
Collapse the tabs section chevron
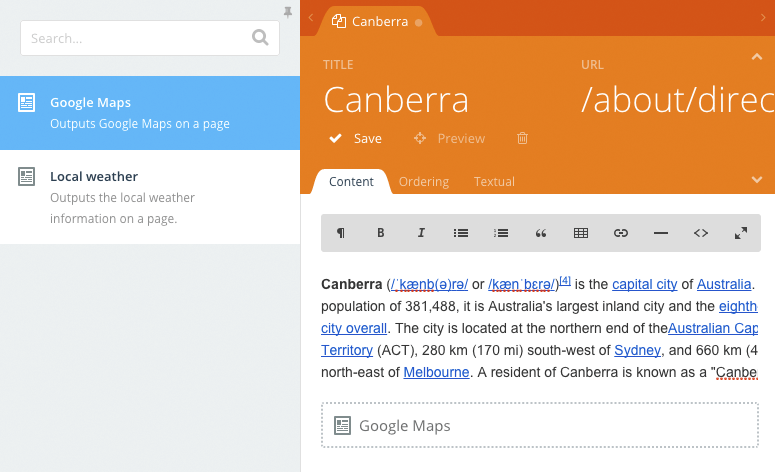pos(757,179)
